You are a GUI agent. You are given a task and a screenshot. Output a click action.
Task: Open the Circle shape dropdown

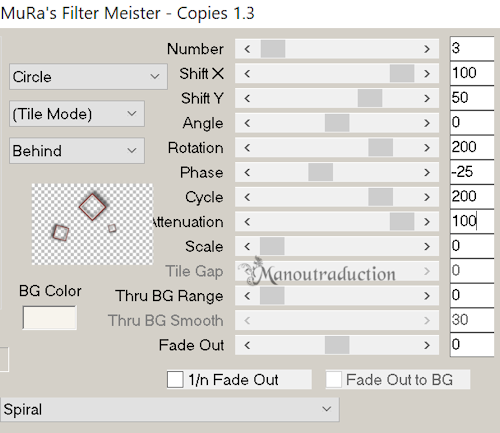point(88,77)
